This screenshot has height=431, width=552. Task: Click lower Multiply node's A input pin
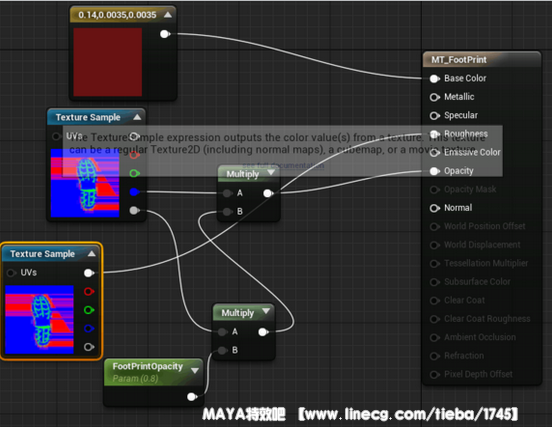coord(222,332)
